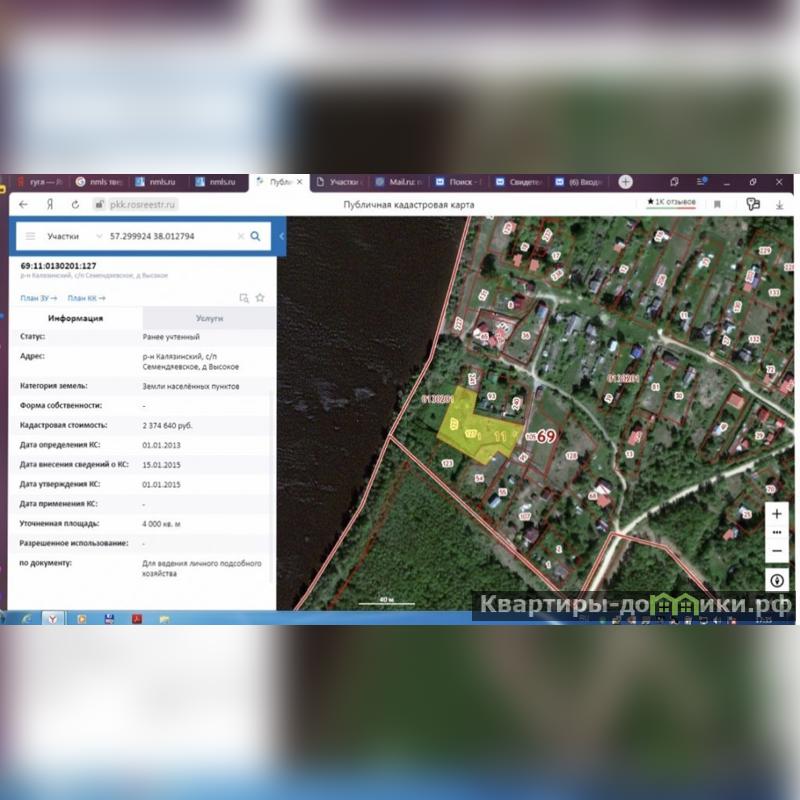Open the План КК link
The image size is (800, 800).
(86, 298)
